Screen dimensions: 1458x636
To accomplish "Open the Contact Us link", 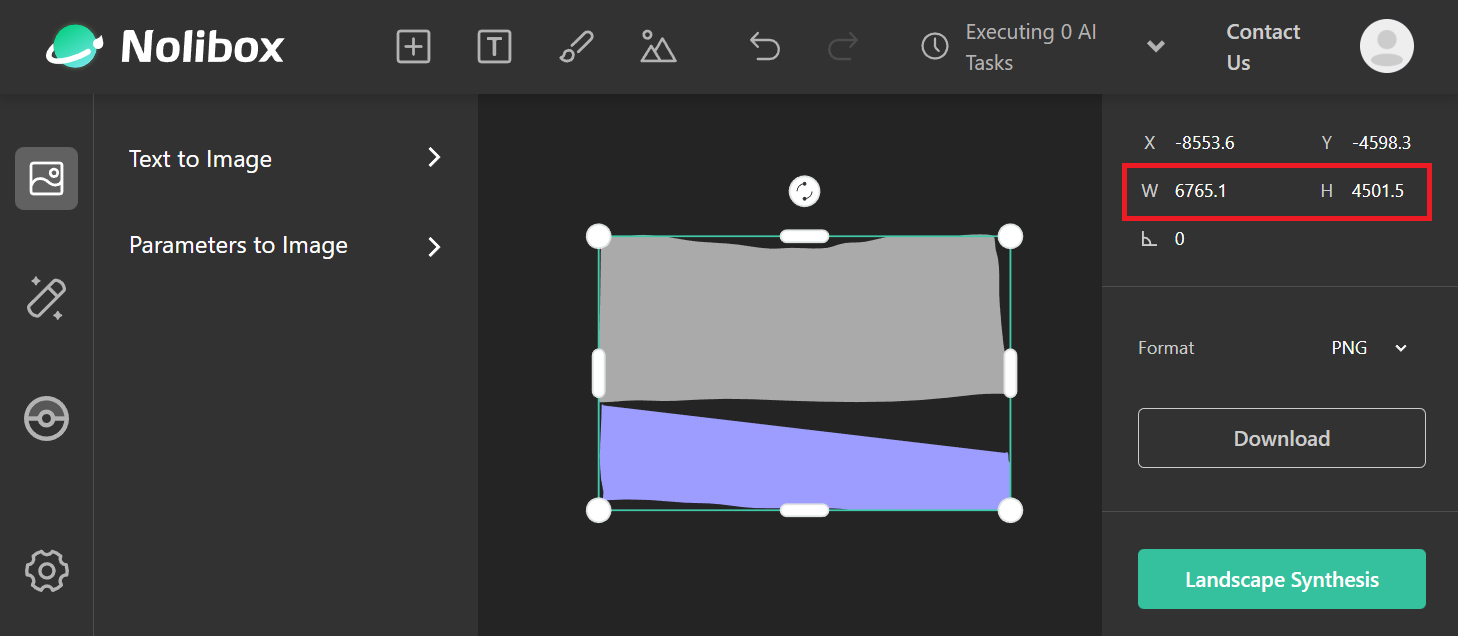I will click(1263, 47).
